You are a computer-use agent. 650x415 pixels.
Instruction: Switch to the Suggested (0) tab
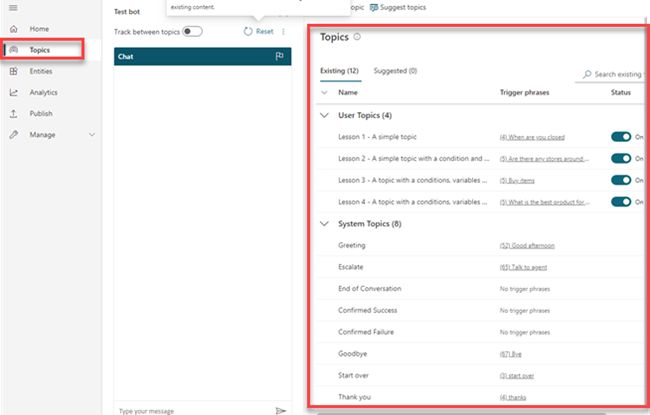395,71
